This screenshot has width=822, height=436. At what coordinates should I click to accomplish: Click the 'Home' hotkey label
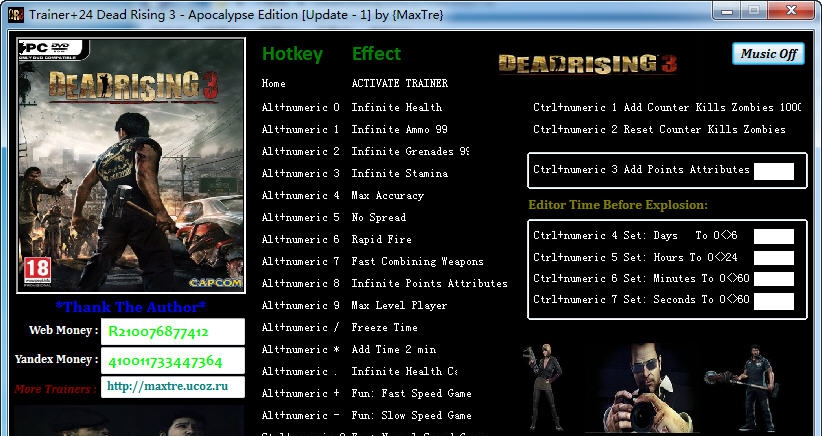click(x=274, y=83)
